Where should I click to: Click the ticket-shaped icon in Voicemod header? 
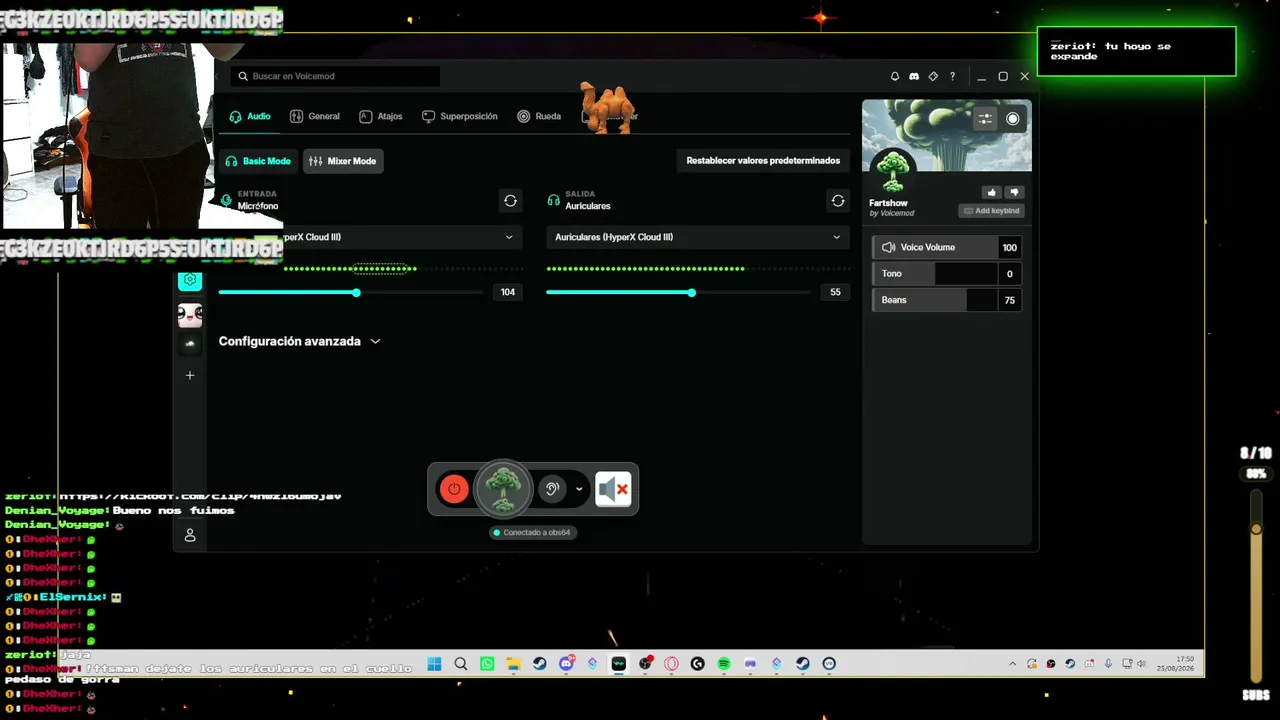coord(933,76)
